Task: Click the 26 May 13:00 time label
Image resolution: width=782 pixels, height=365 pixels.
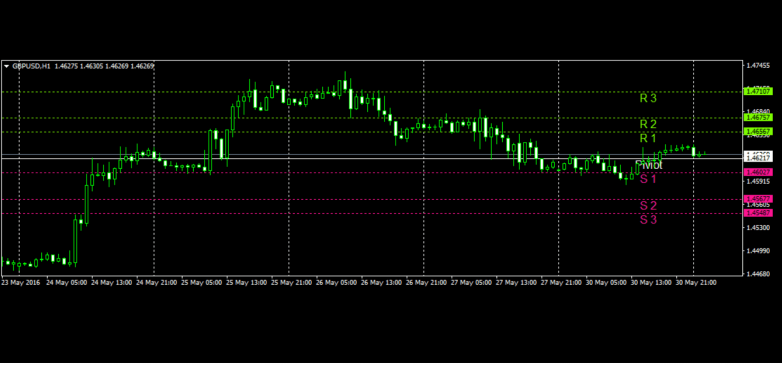Action: click(381, 283)
